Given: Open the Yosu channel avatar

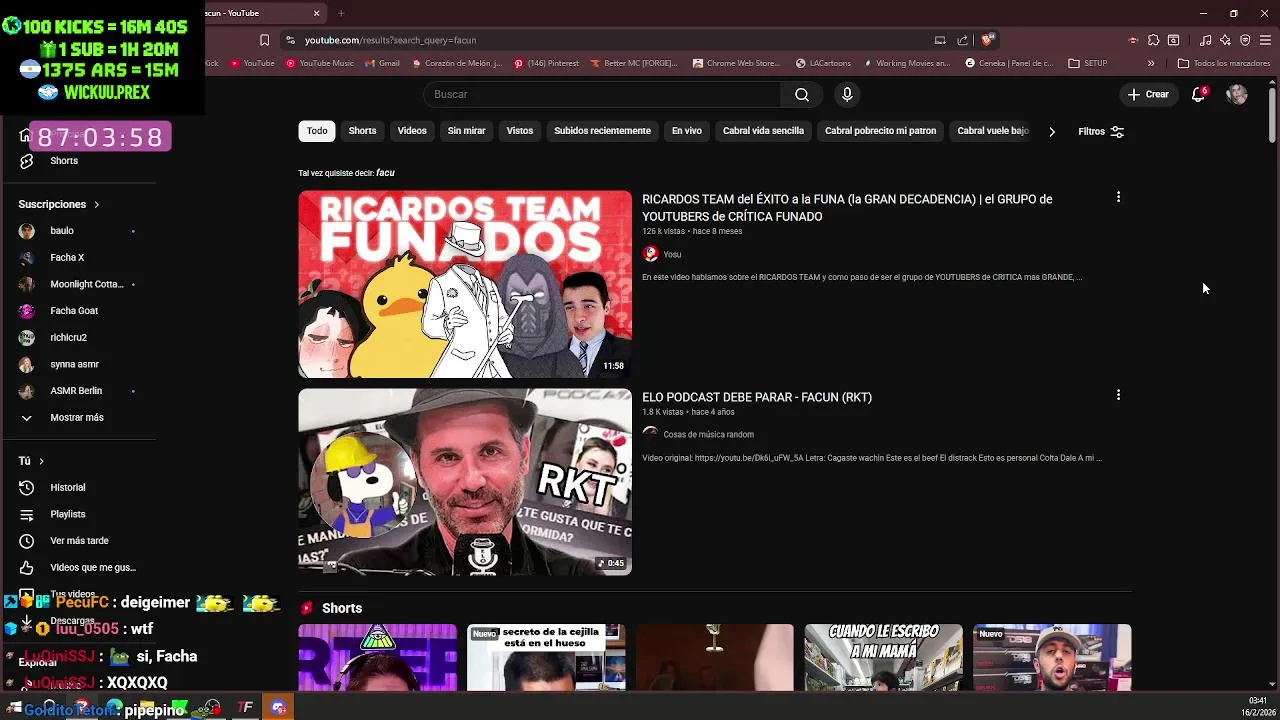Looking at the screenshot, I should pos(650,254).
